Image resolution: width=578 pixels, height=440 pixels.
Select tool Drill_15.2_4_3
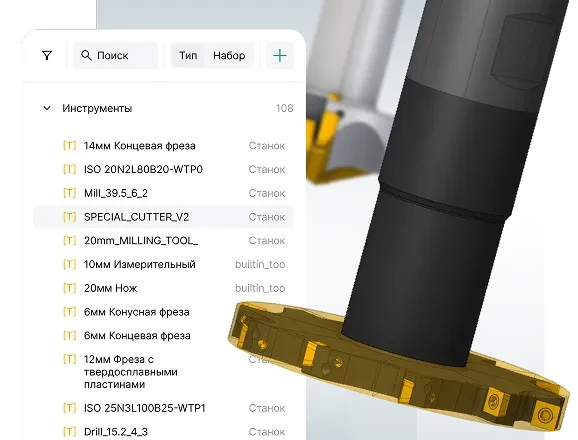[x=116, y=432]
